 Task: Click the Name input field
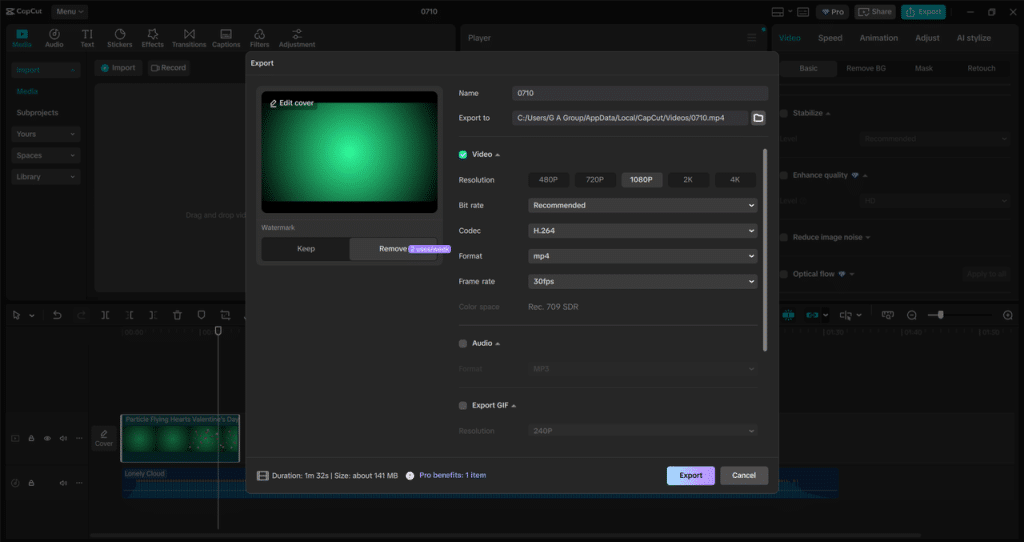pyautogui.click(x=638, y=93)
